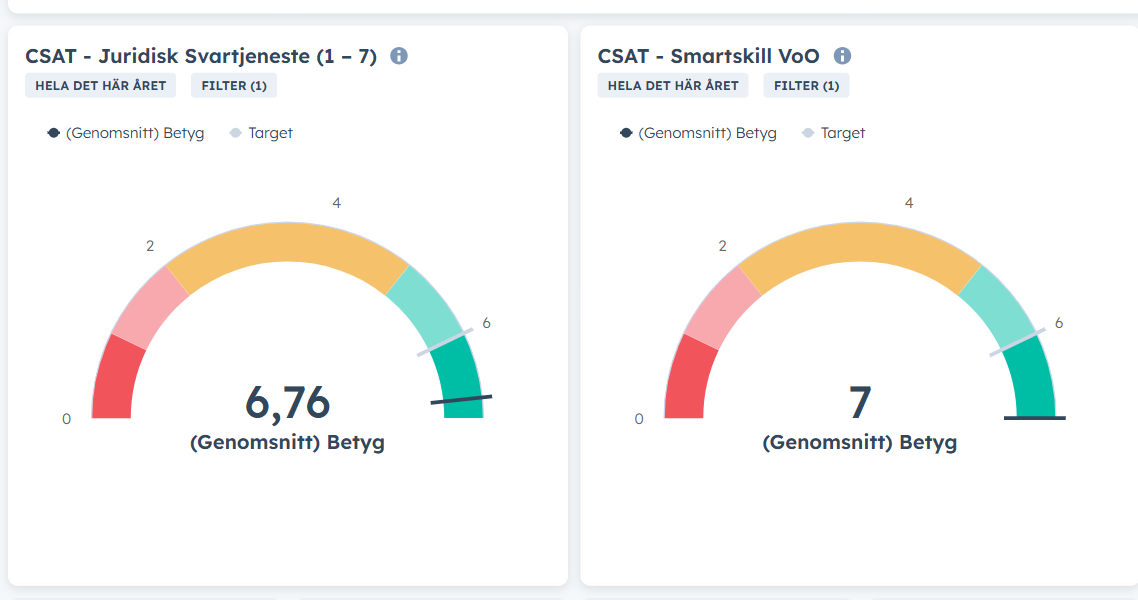Click info icon beside Smartskill VoO title
Viewport: 1138px width, 600px height.
(842, 56)
